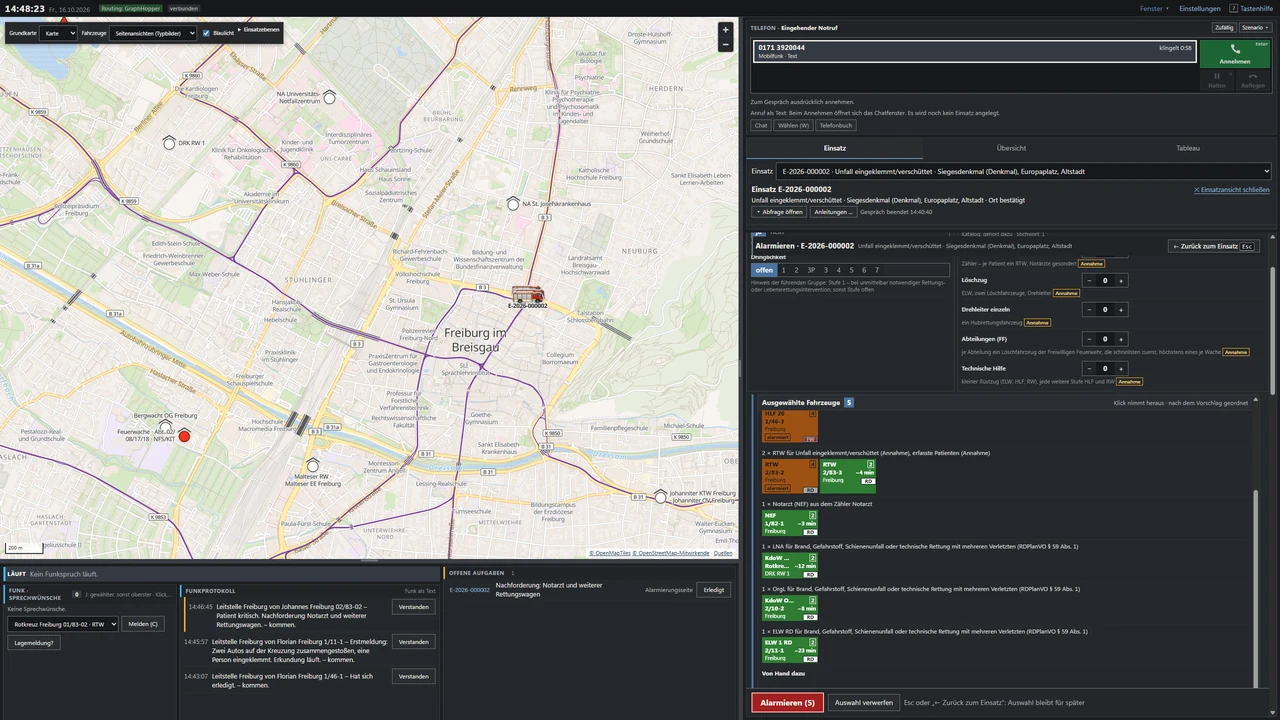Select the NA St. Josefskrankenhaus map marker

514,203
